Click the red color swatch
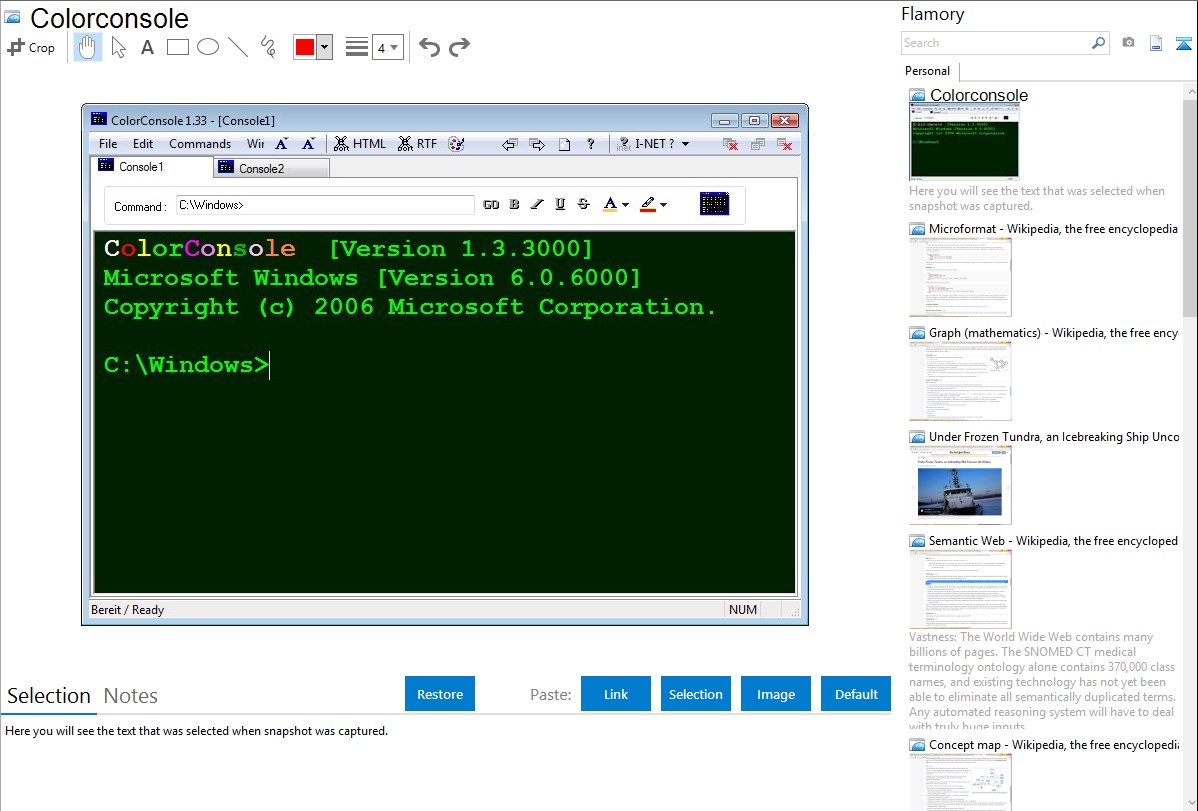The height and width of the screenshot is (811, 1198). pyautogui.click(x=305, y=47)
